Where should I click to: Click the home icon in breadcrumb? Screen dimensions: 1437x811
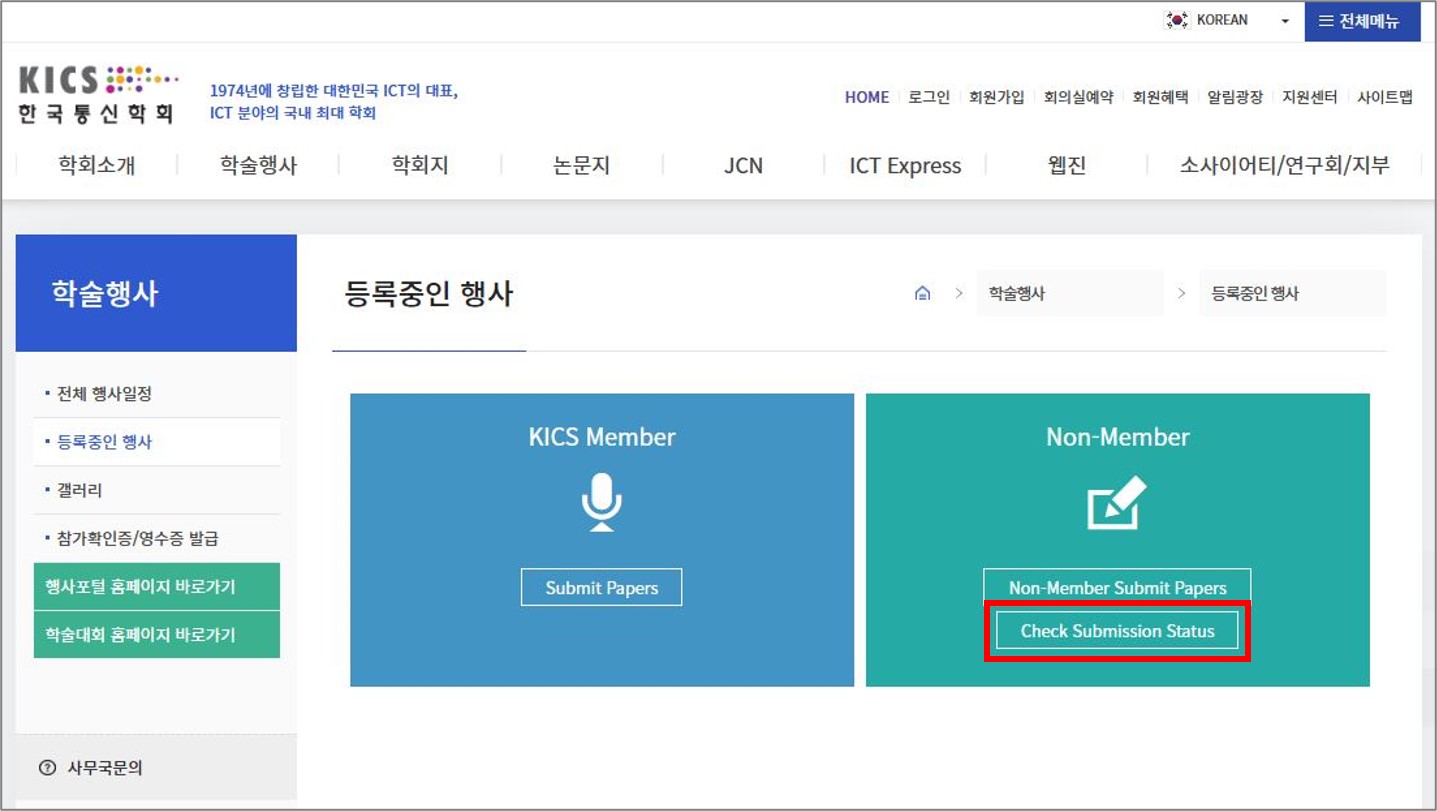(x=922, y=293)
